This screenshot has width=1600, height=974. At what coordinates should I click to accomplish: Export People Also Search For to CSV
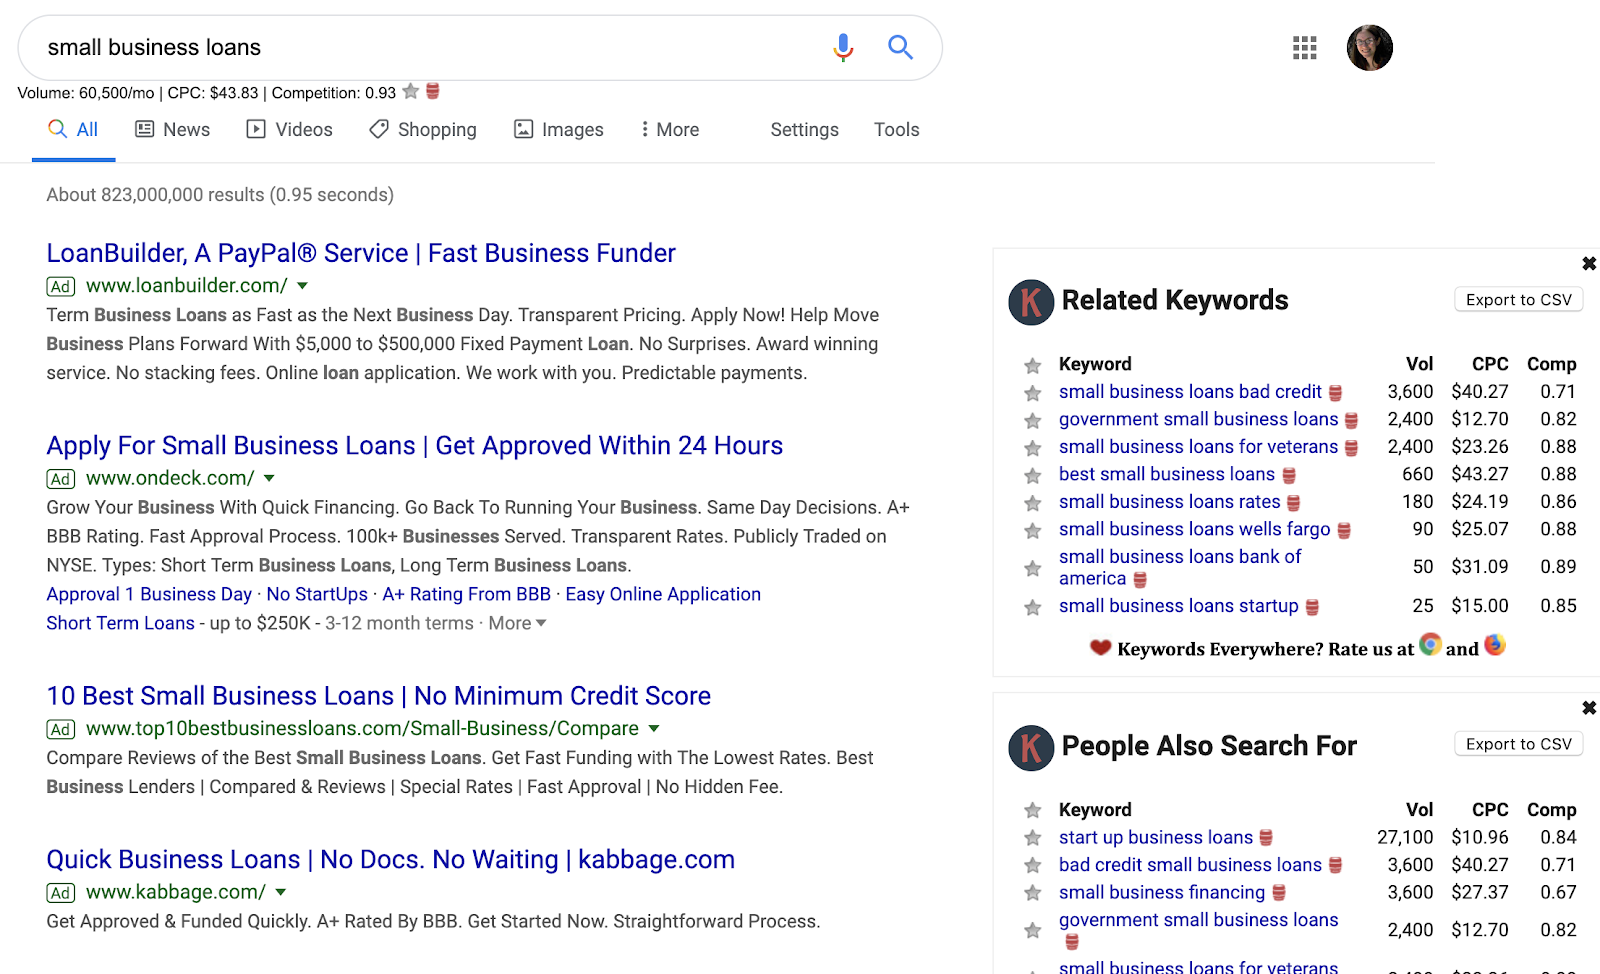point(1518,744)
